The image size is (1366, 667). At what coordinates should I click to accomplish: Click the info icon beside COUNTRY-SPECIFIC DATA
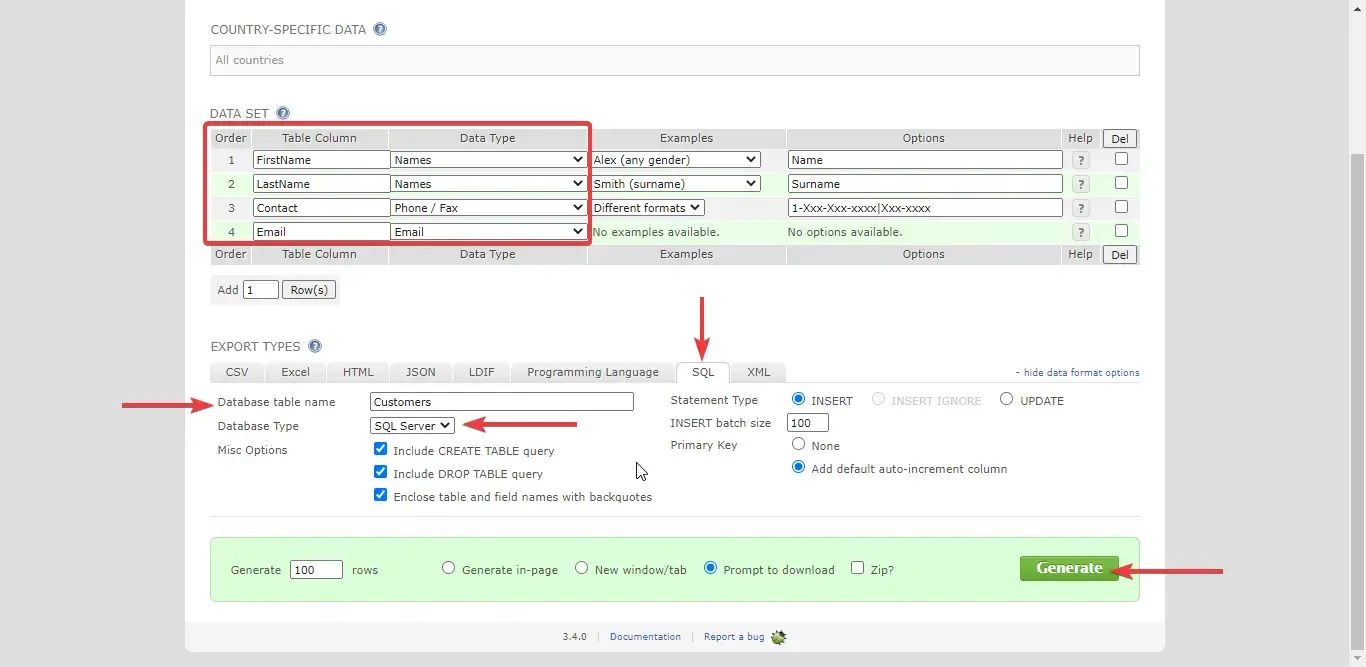(380, 29)
